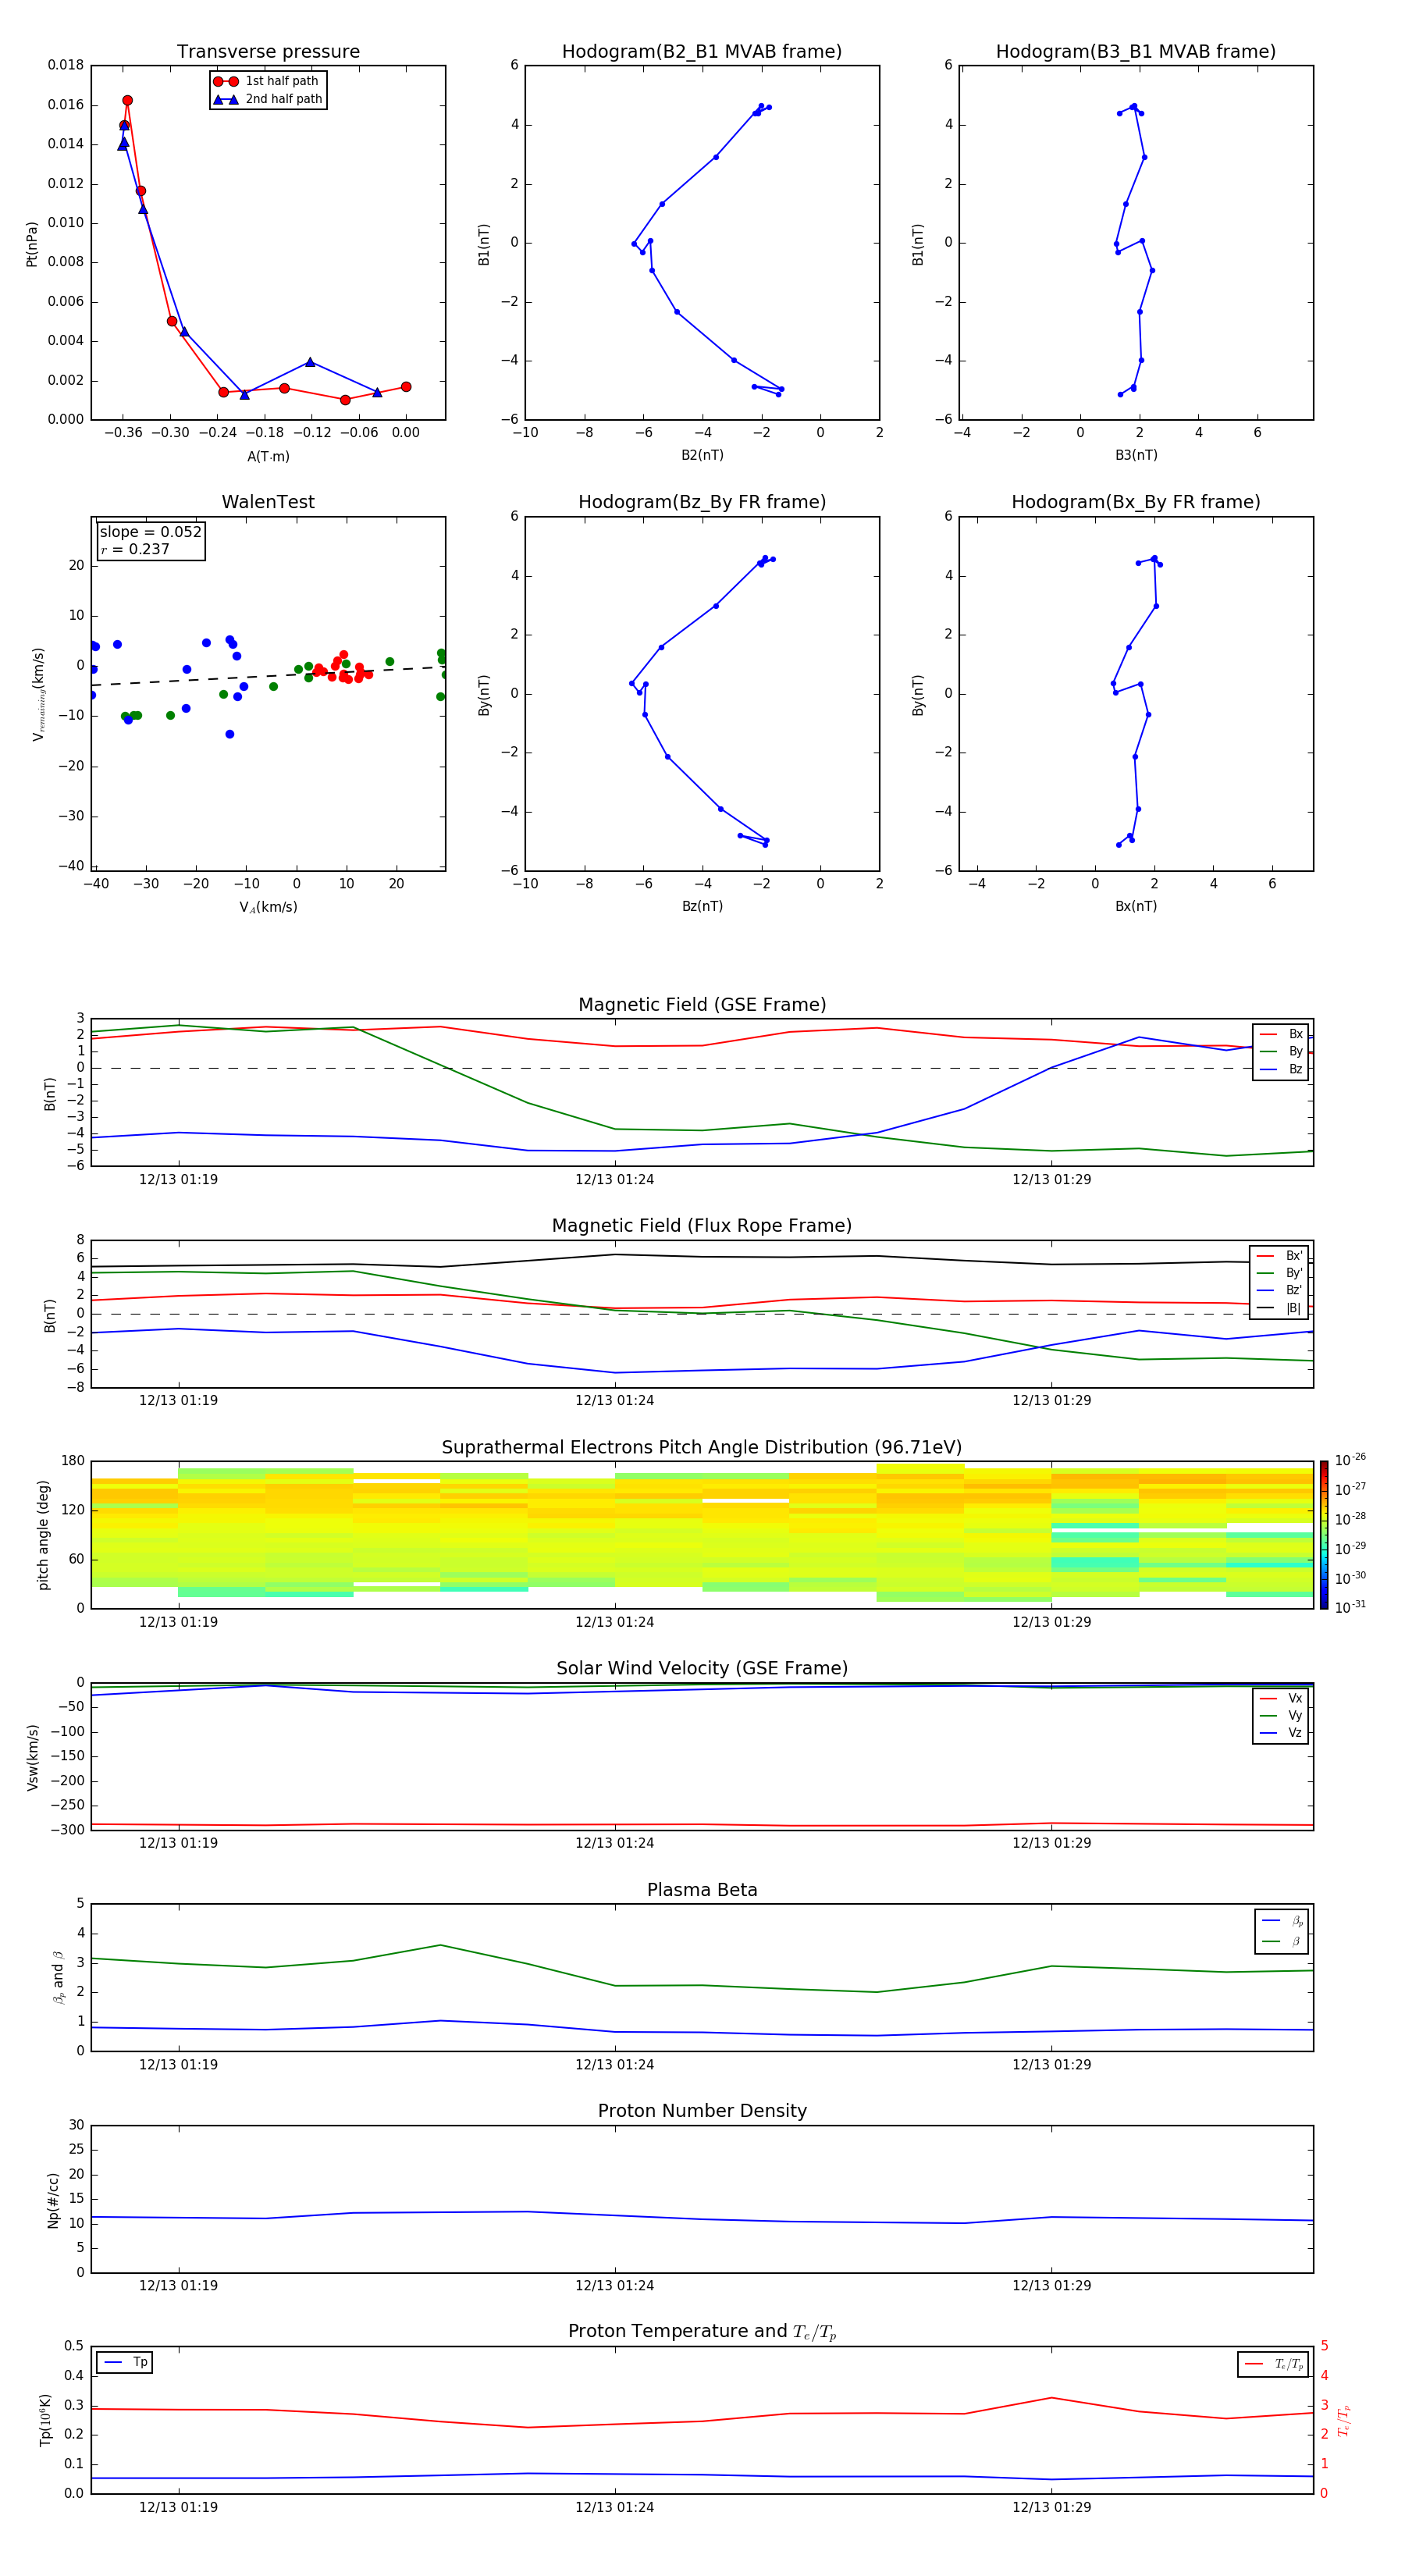Click the 'Np(#/cc)' axis label

[53, 2200]
